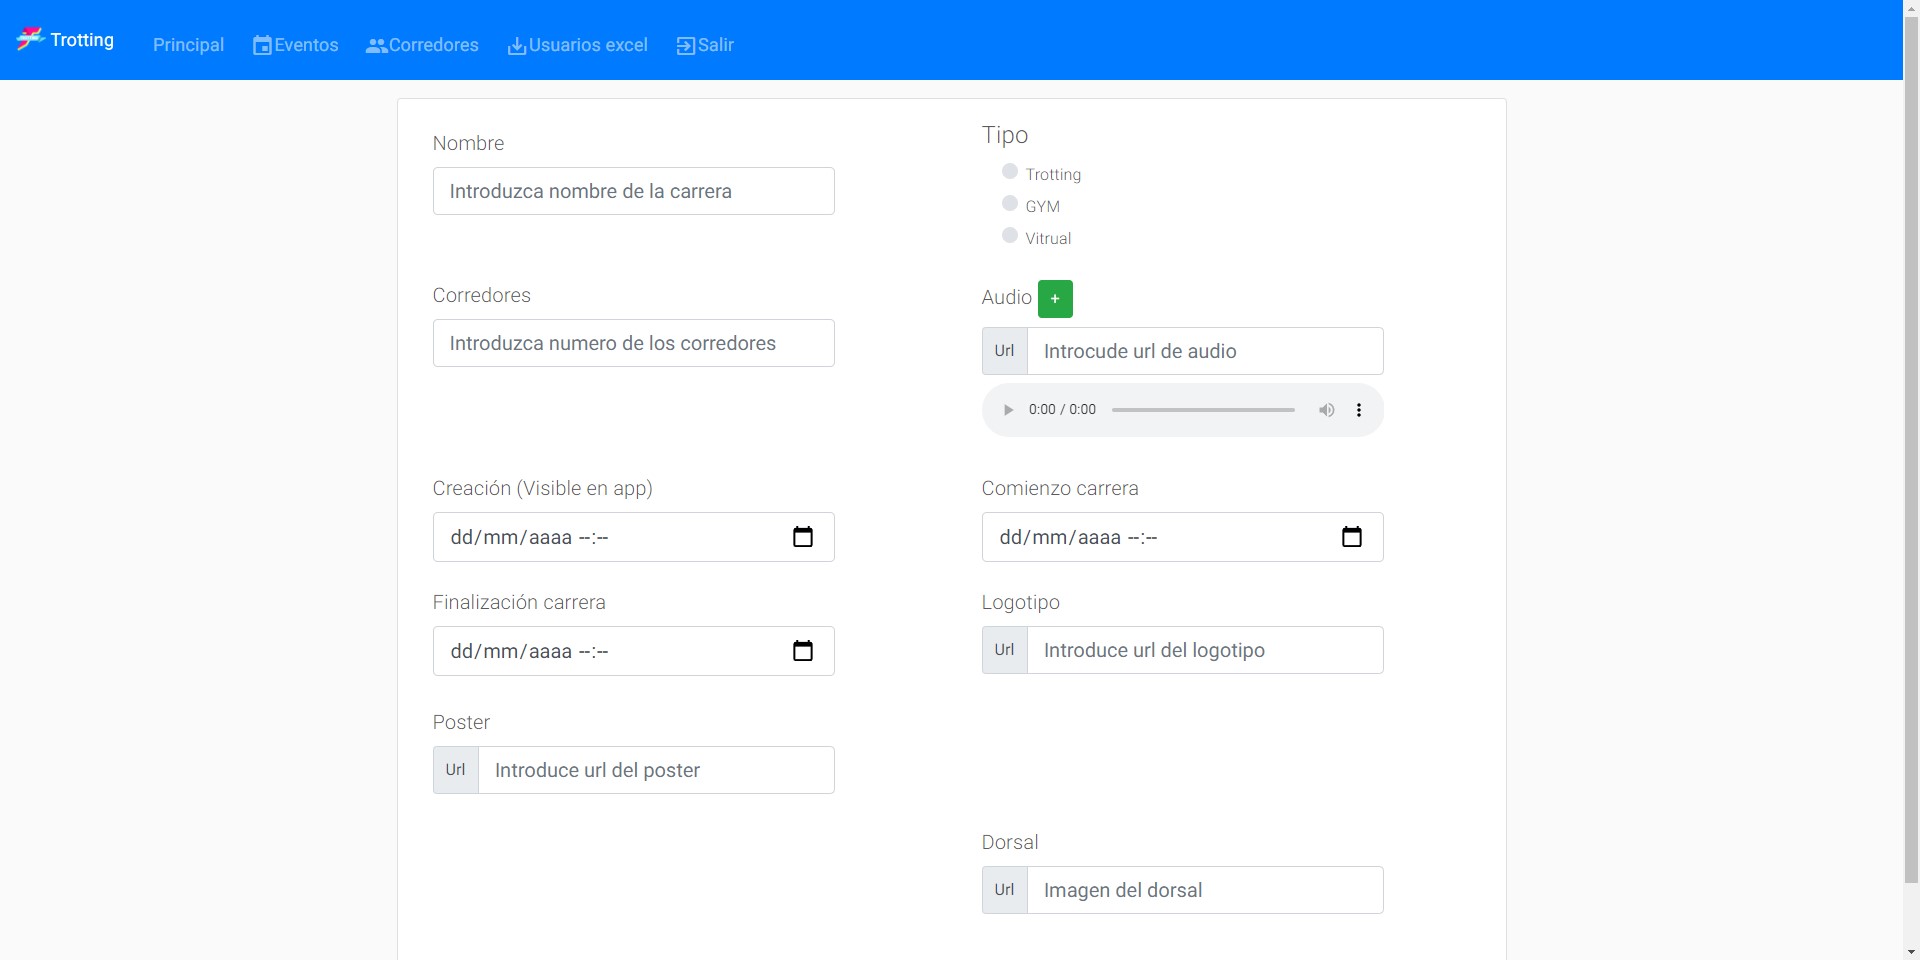Open calendar picker for Finalización carrera
Screen dimensions: 1920x960
tap(803, 651)
